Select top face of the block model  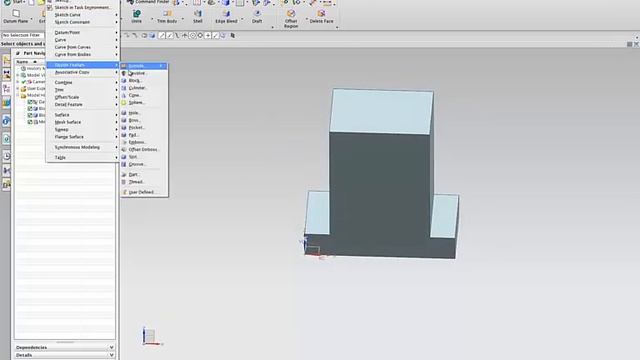[382, 111]
